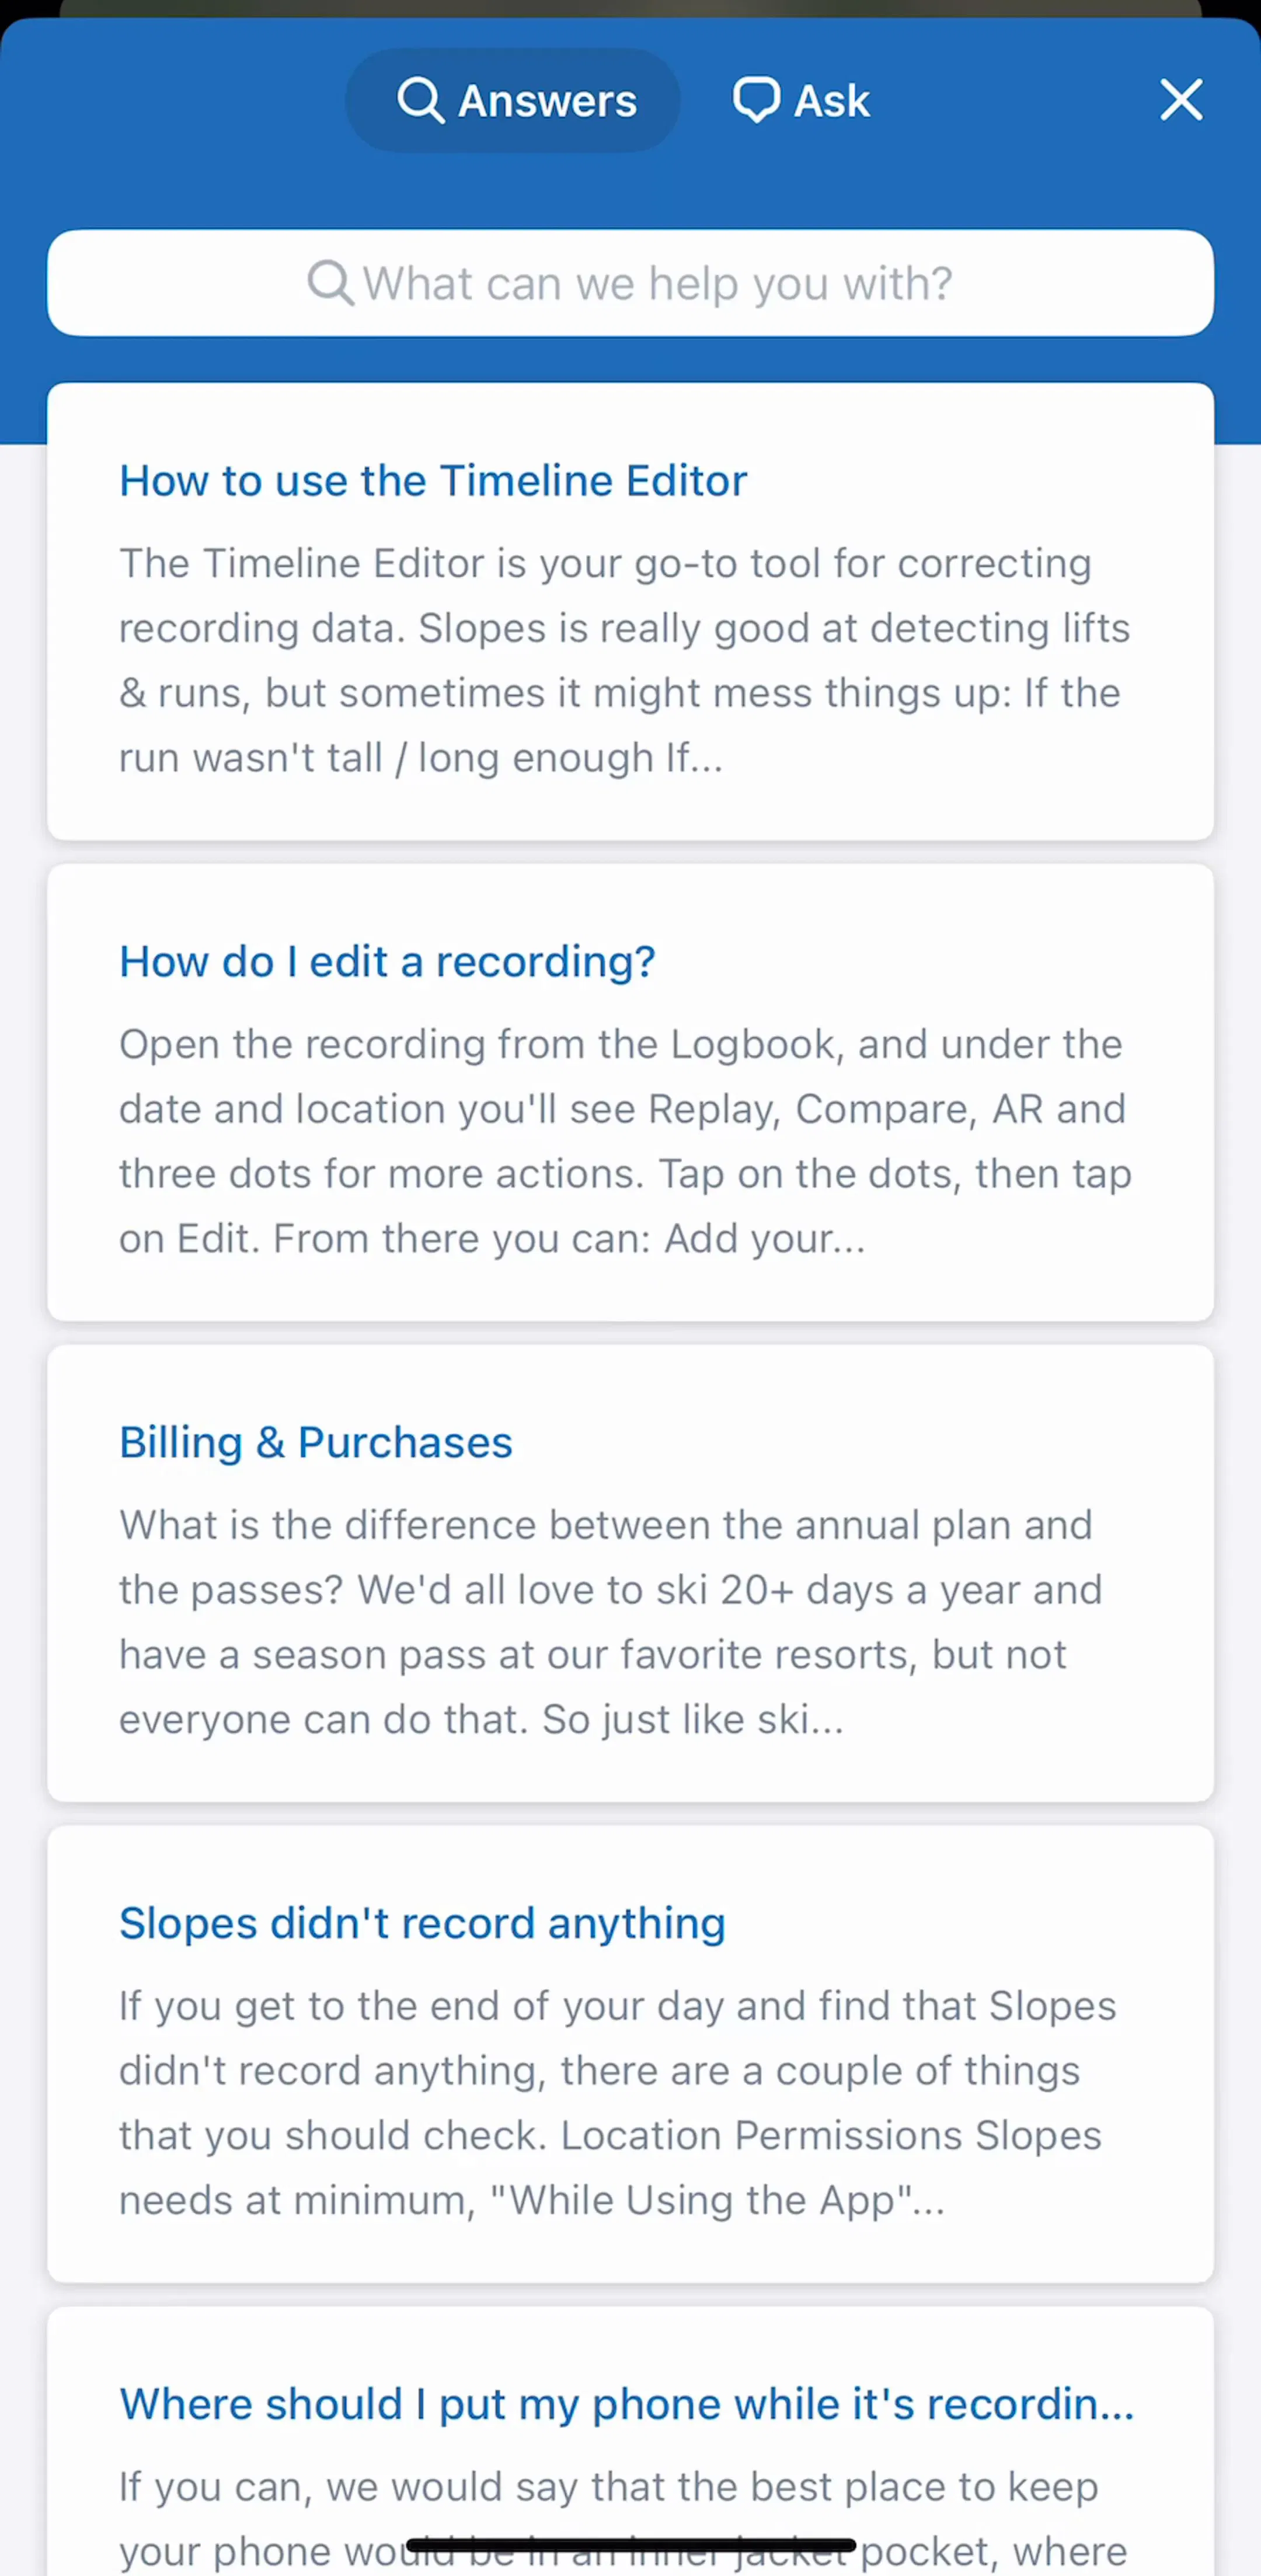Image resolution: width=1261 pixels, height=2576 pixels.
Task: Open 'How do I edit a recording?' article
Action: pos(387,962)
